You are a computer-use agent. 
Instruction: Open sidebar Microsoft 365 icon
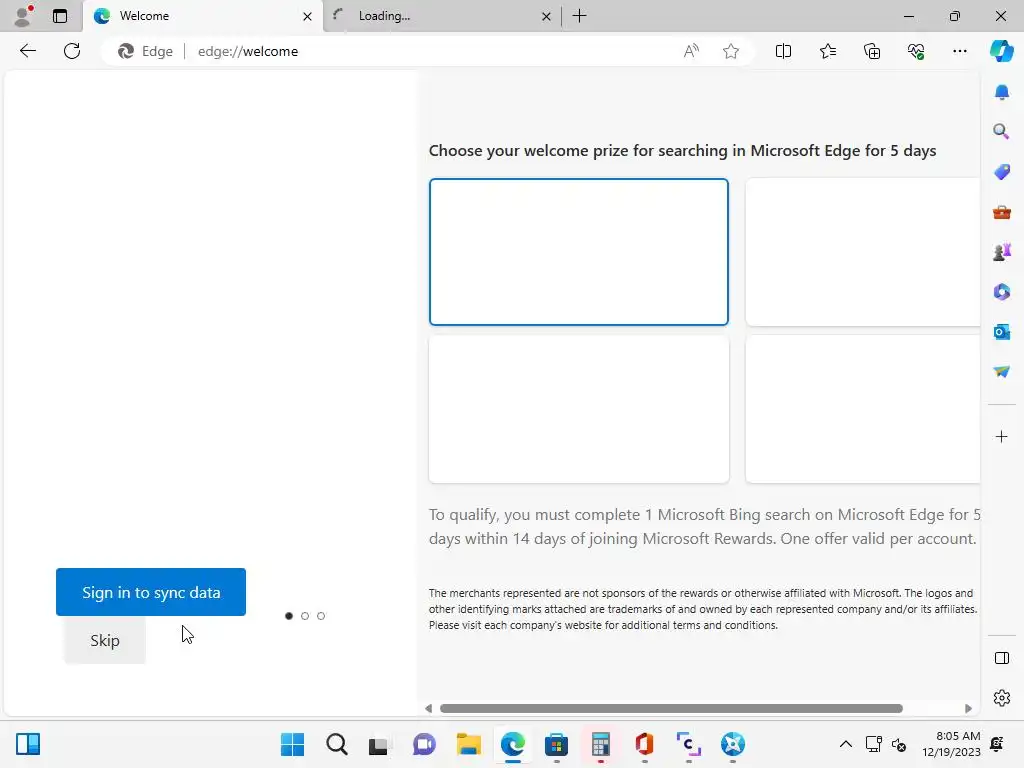pyautogui.click(x=1002, y=292)
